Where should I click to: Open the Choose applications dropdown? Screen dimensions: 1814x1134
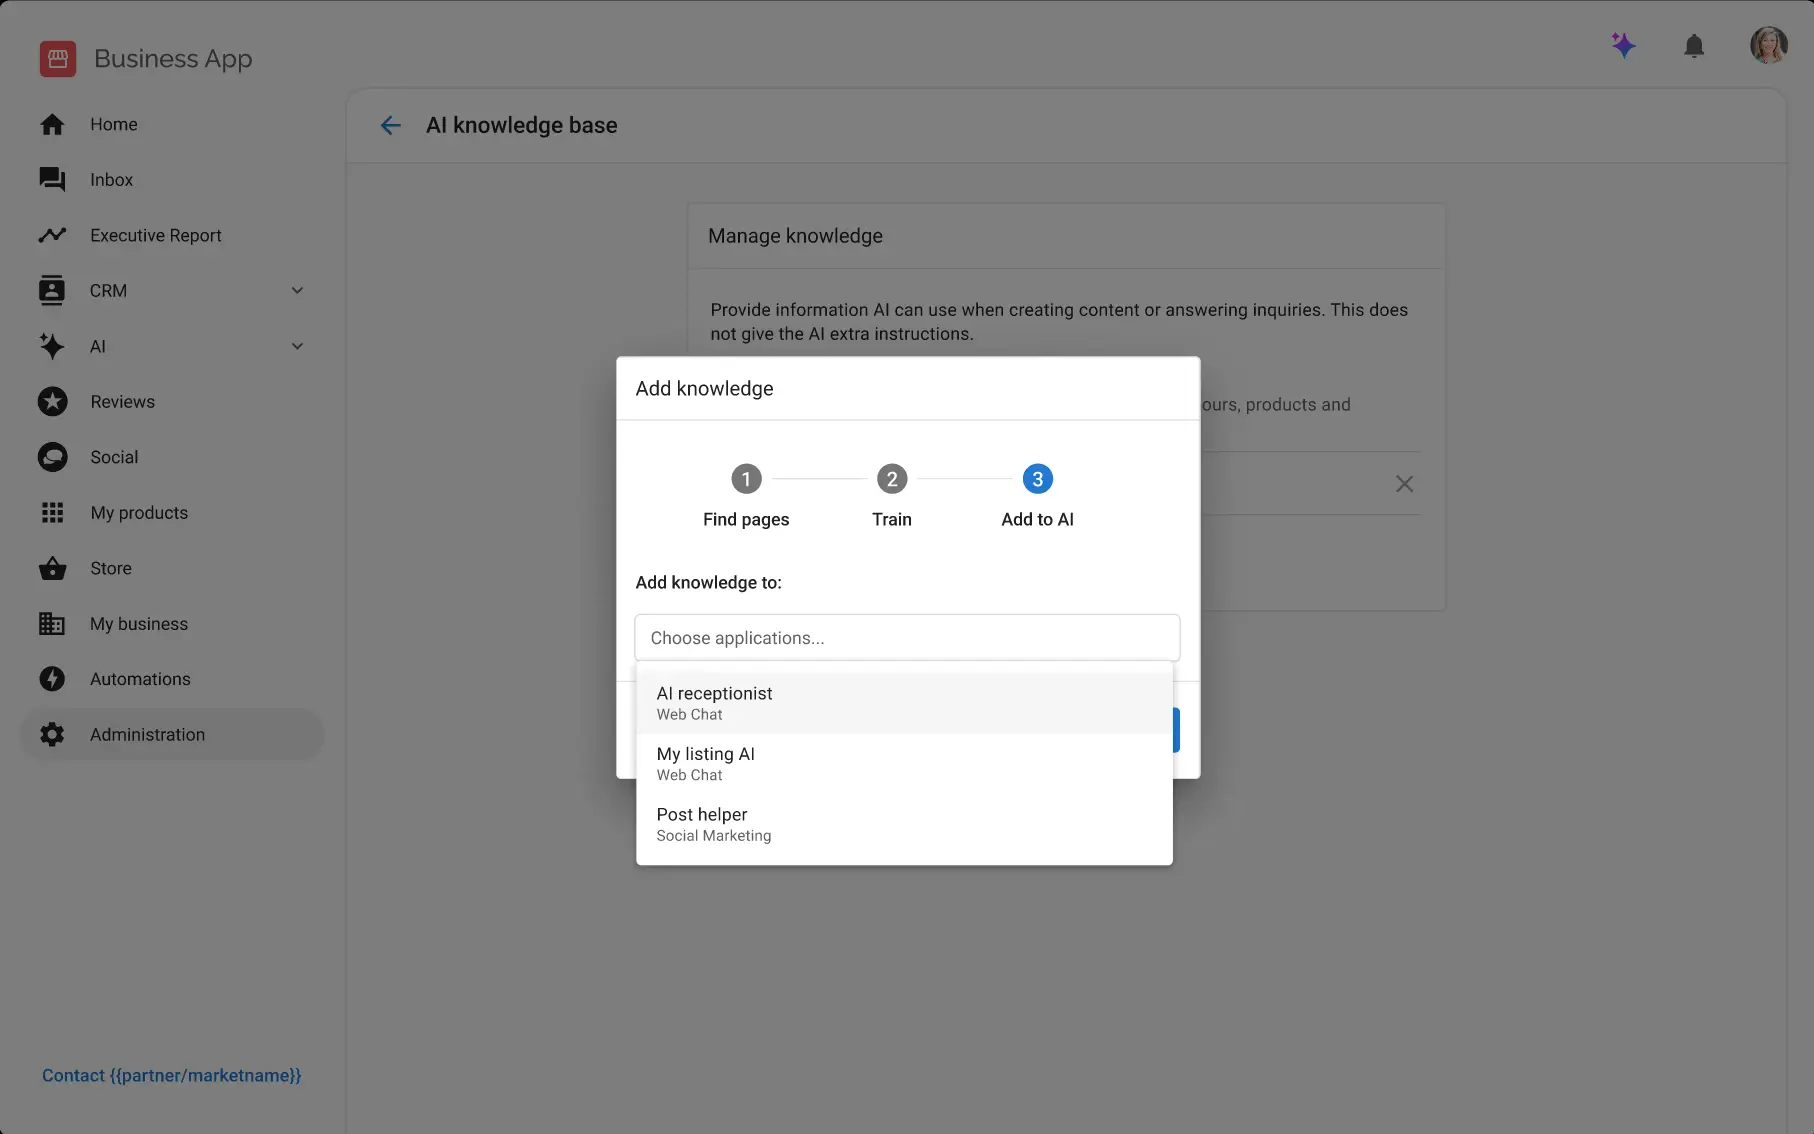point(906,637)
